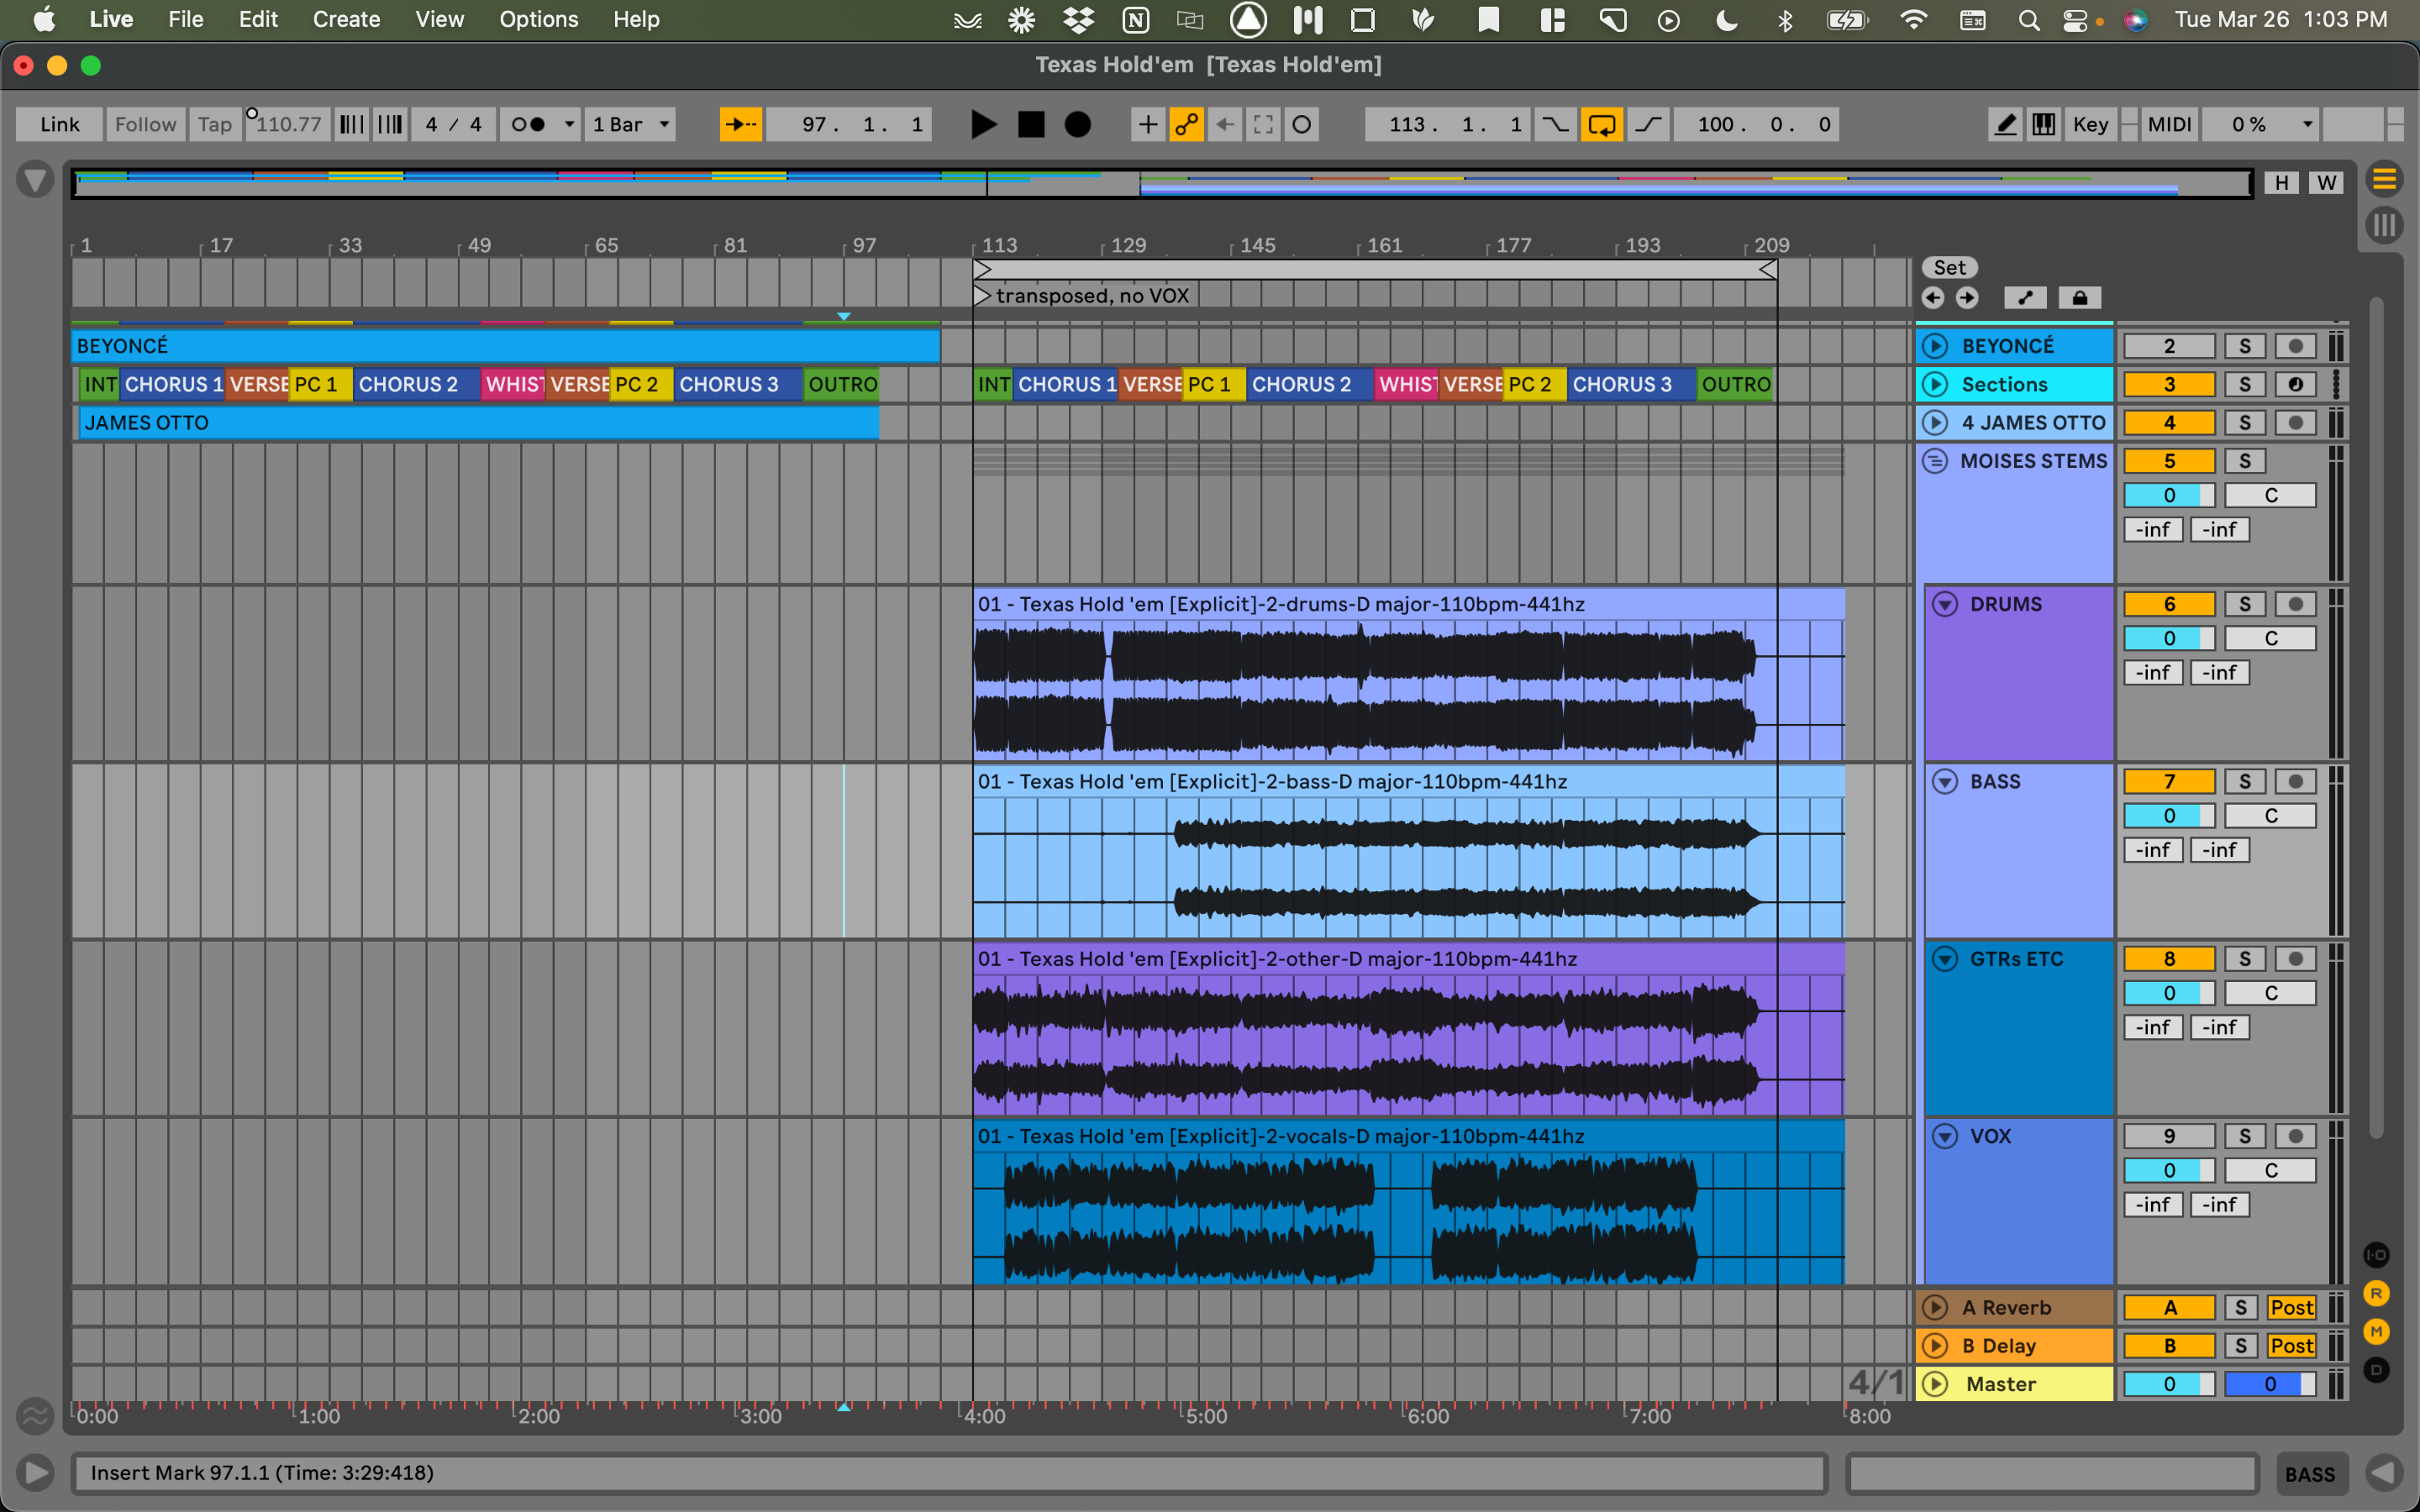Jump to next locator arrow
Image resolution: width=2420 pixels, height=1512 pixels.
[x=1967, y=298]
